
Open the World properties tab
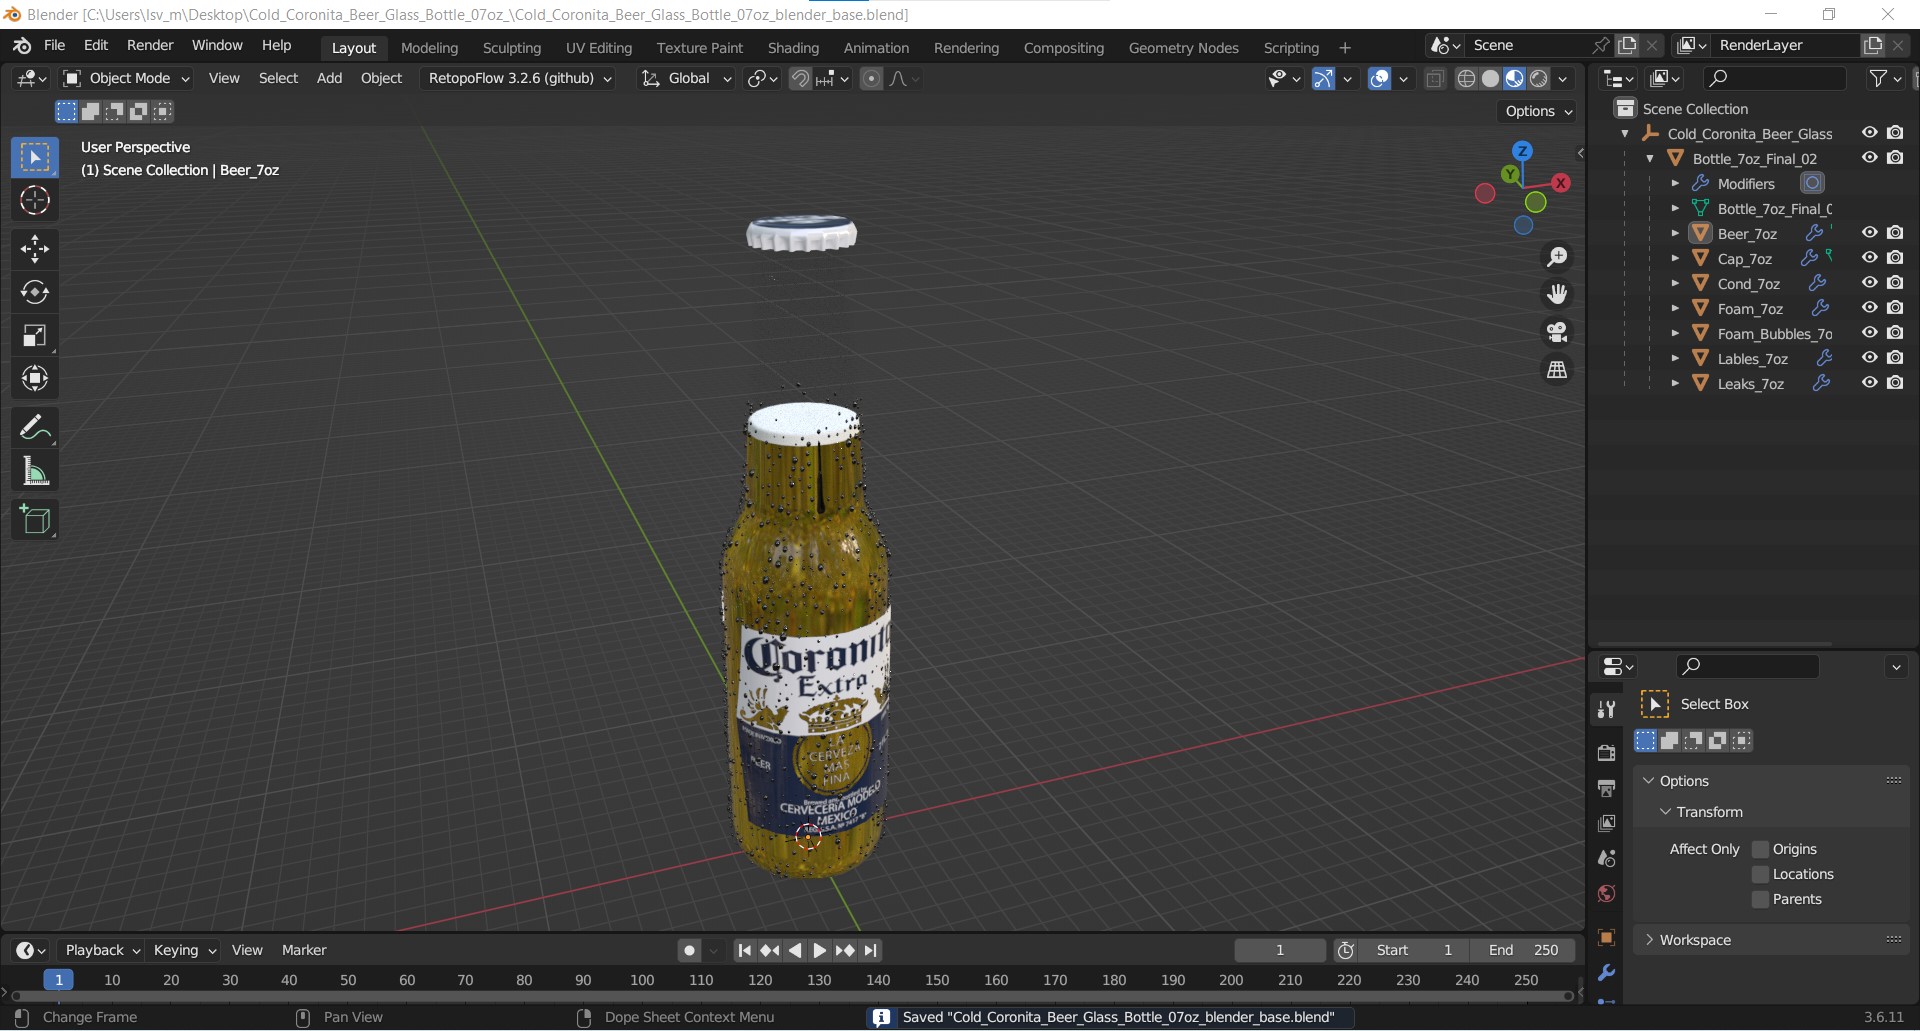(1606, 894)
